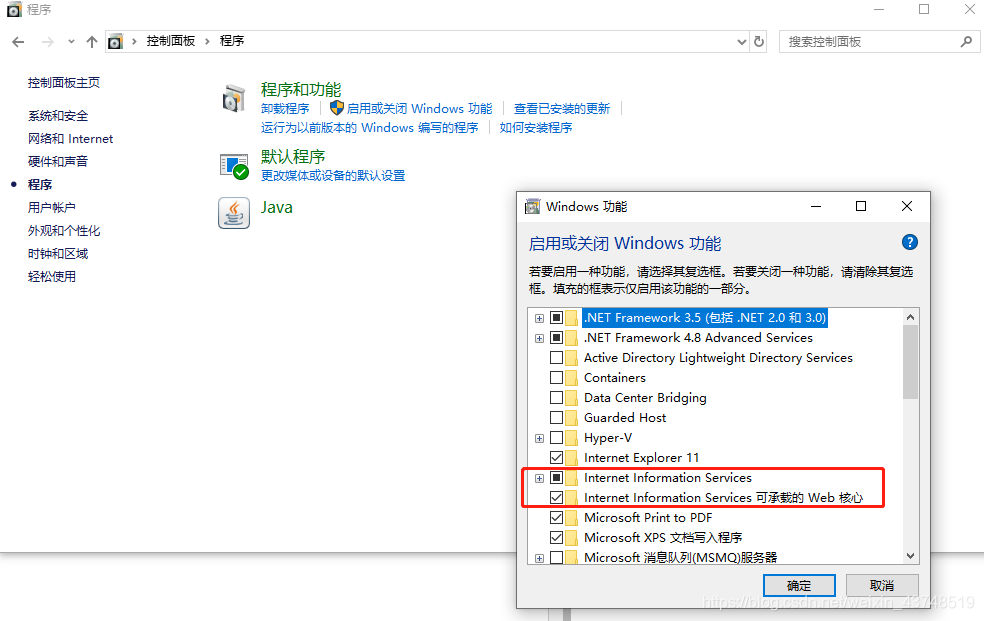984x621 pixels.
Task: Click 查看已安装的更新 link
Action: coord(562,109)
